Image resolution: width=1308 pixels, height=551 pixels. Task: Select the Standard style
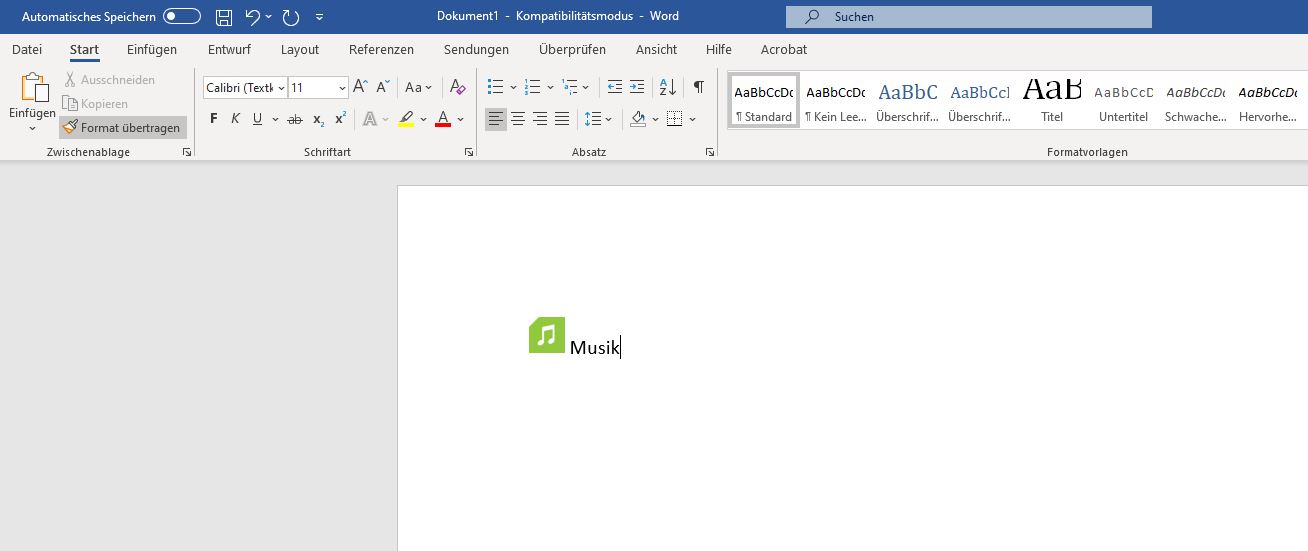(764, 100)
